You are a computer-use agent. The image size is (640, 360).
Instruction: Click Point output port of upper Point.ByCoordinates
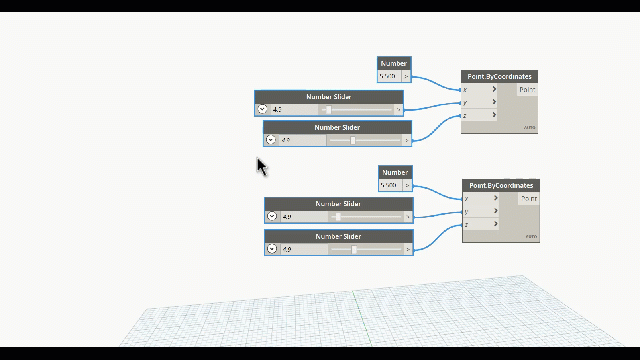tap(527, 89)
